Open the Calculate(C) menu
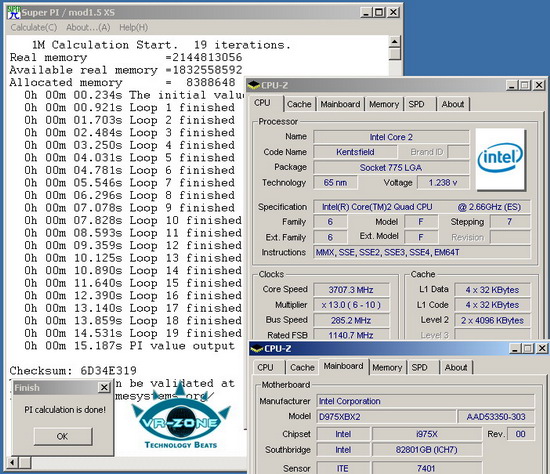The height and width of the screenshot is (474, 550). [34, 27]
